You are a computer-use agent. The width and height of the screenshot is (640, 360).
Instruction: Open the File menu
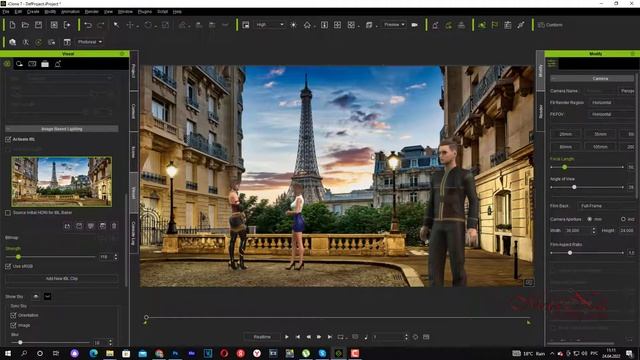click(x=6, y=12)
